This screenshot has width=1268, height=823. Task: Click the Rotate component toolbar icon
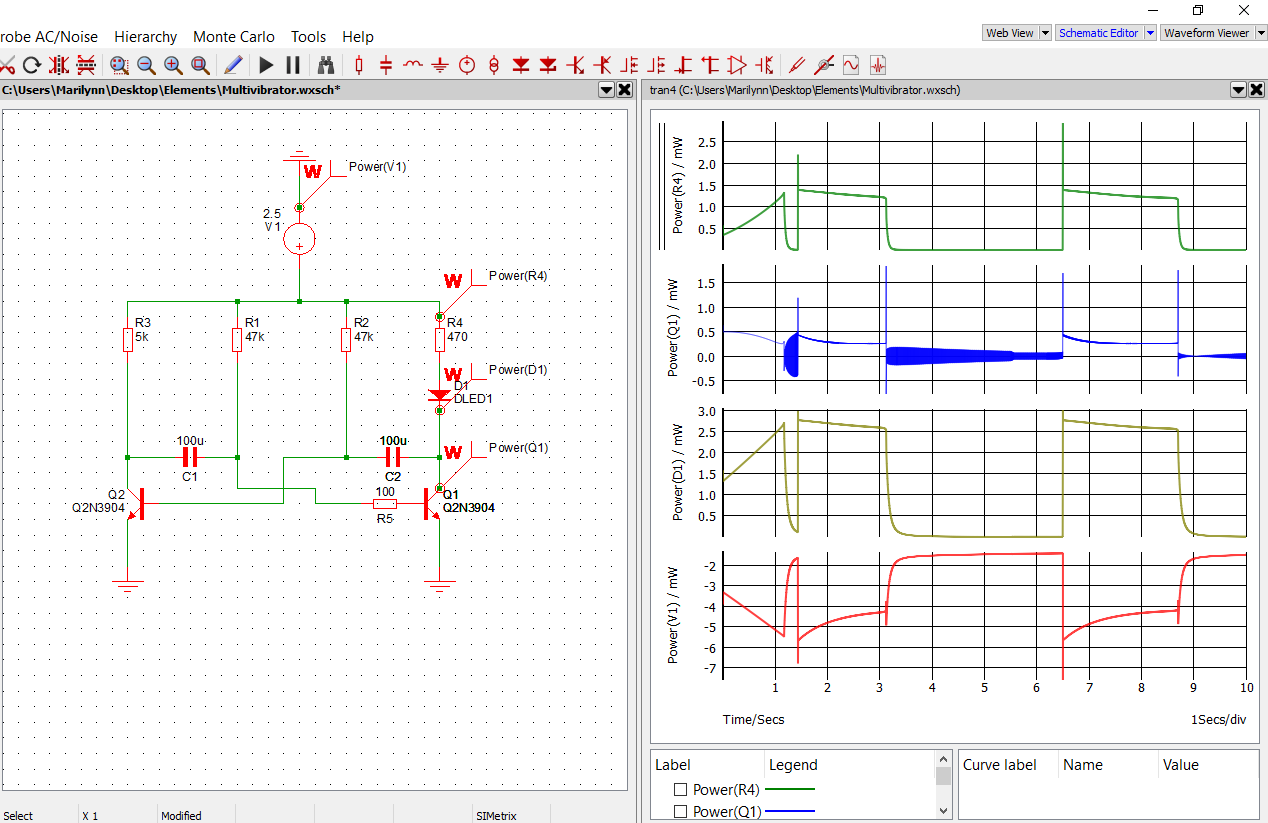point(32,65)
